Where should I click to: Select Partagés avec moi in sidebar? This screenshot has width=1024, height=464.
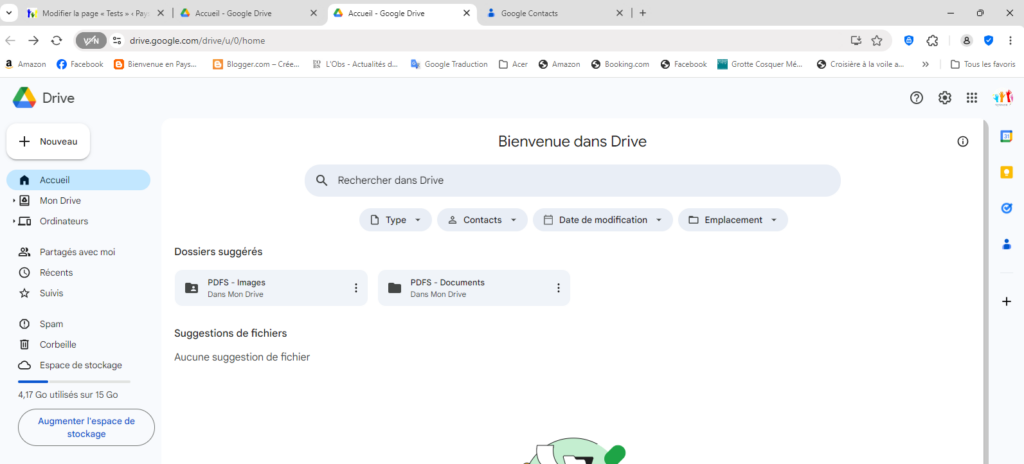(x=77, y=252)
